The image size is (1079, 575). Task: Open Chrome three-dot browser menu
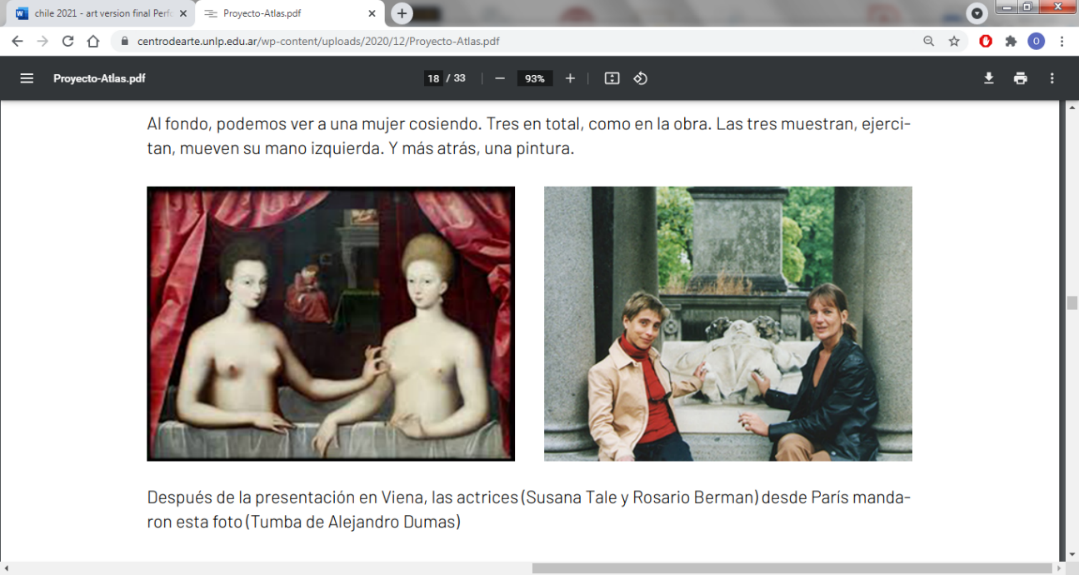1061,41
